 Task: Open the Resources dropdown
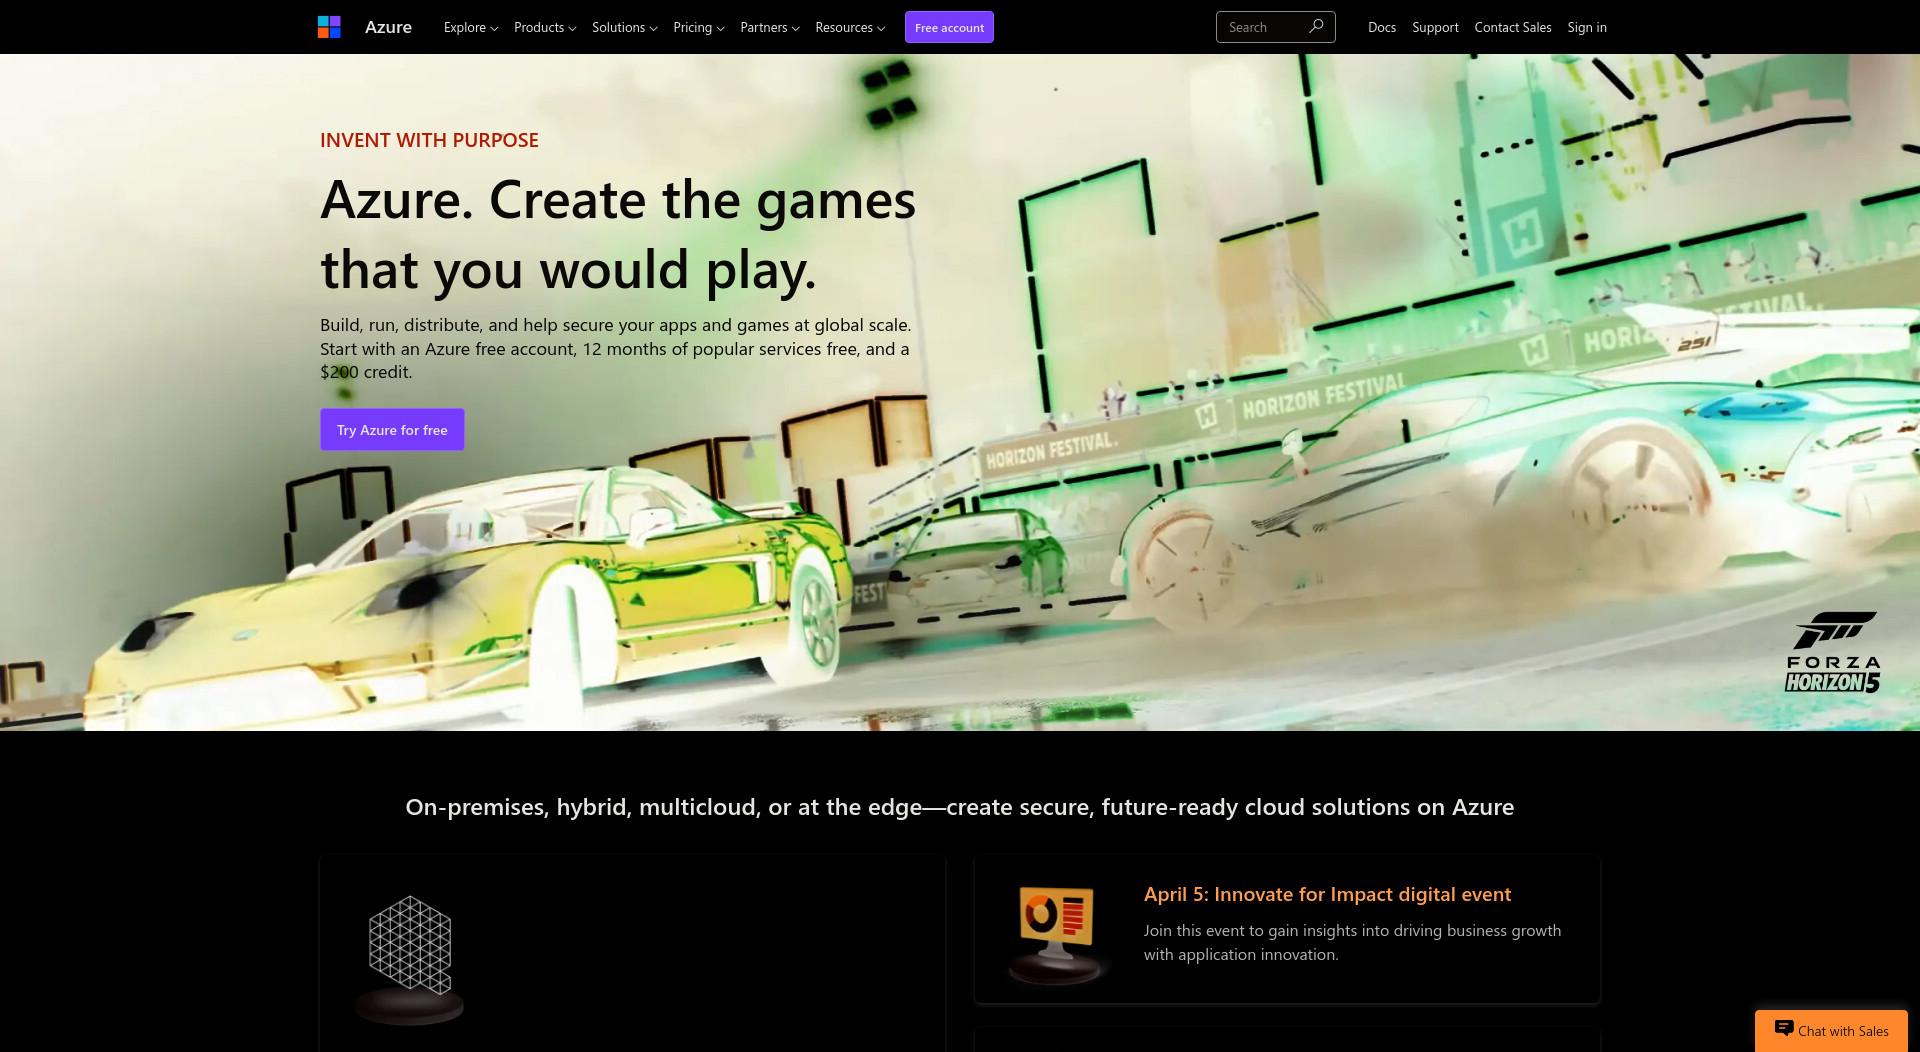850,27
